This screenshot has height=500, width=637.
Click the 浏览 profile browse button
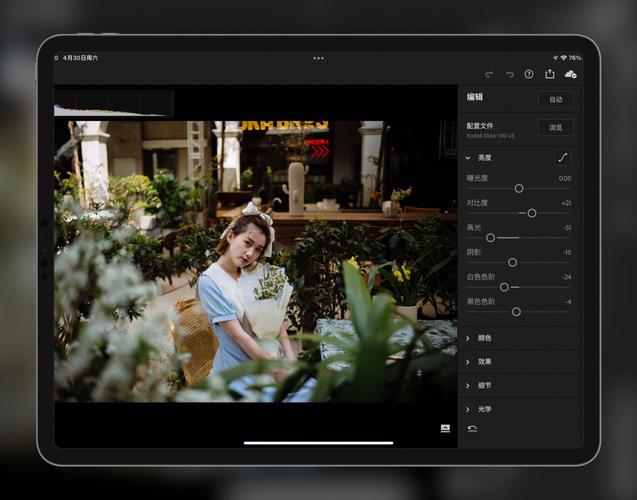point(555,128)
